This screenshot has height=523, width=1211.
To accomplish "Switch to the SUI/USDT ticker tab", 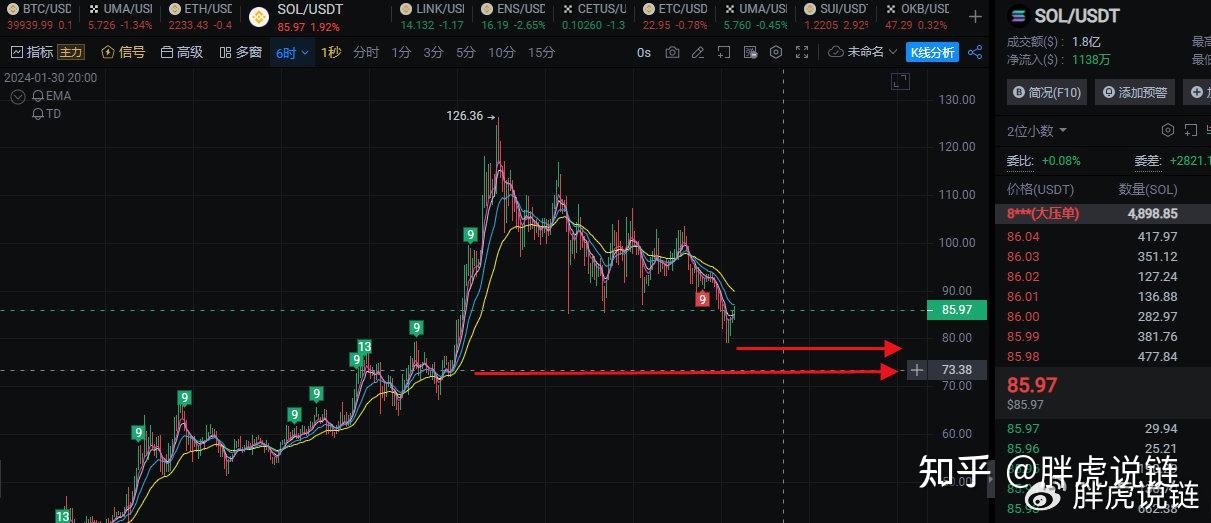I will point(837,16).
